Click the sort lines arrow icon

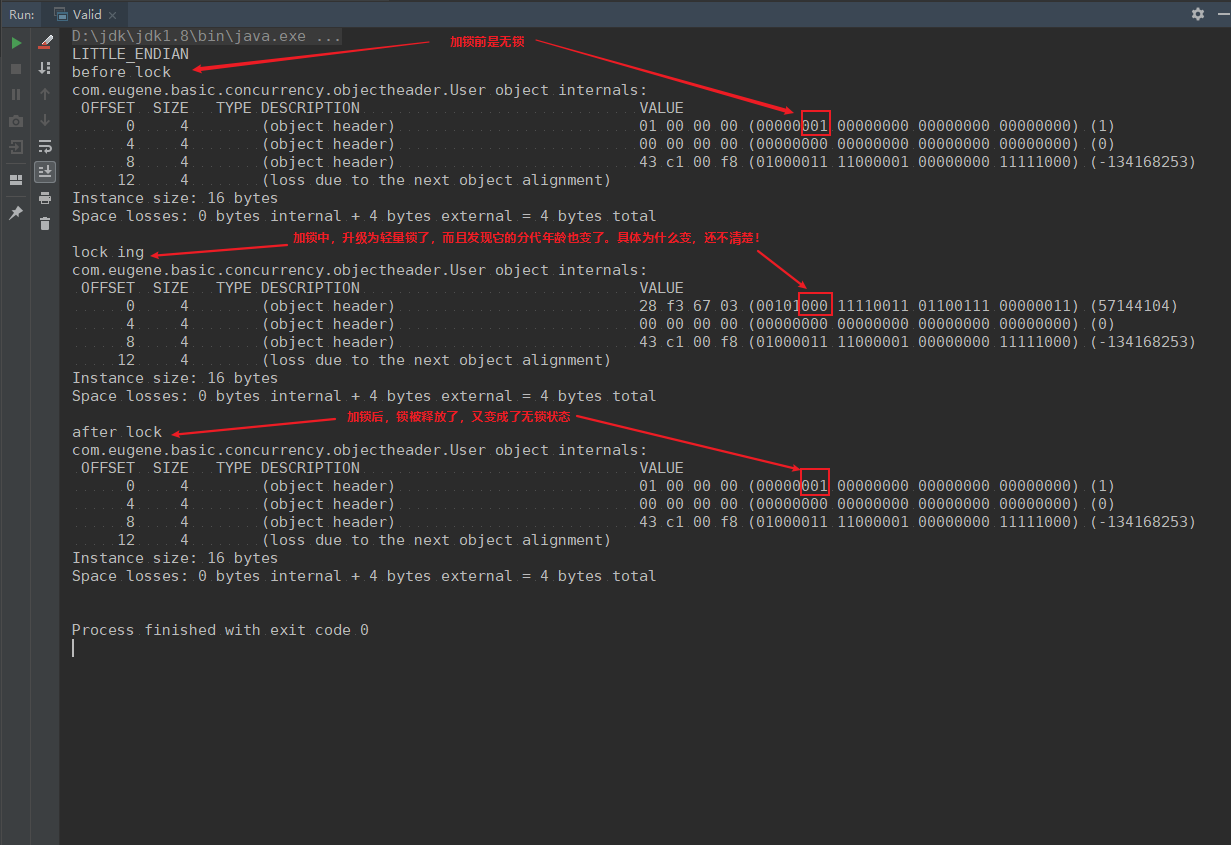[45, 68]
